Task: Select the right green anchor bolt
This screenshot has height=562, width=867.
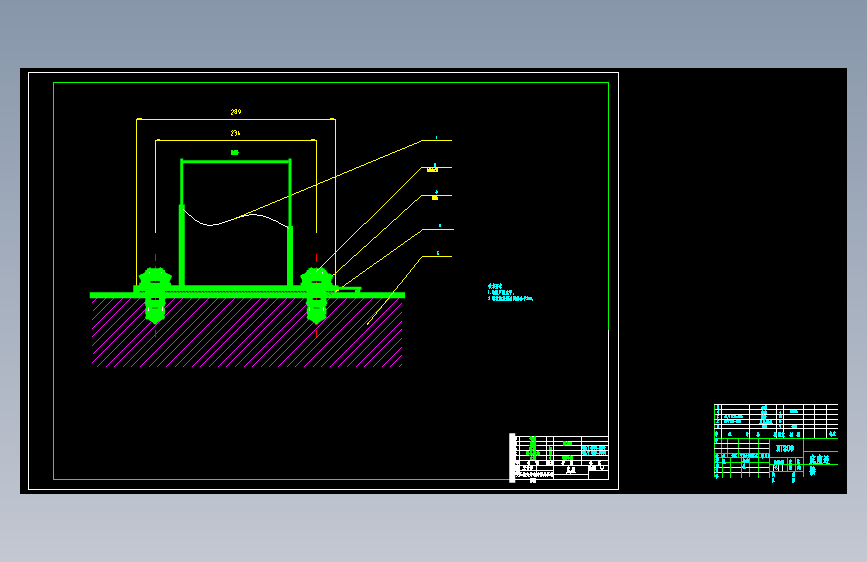Action: 316,295
